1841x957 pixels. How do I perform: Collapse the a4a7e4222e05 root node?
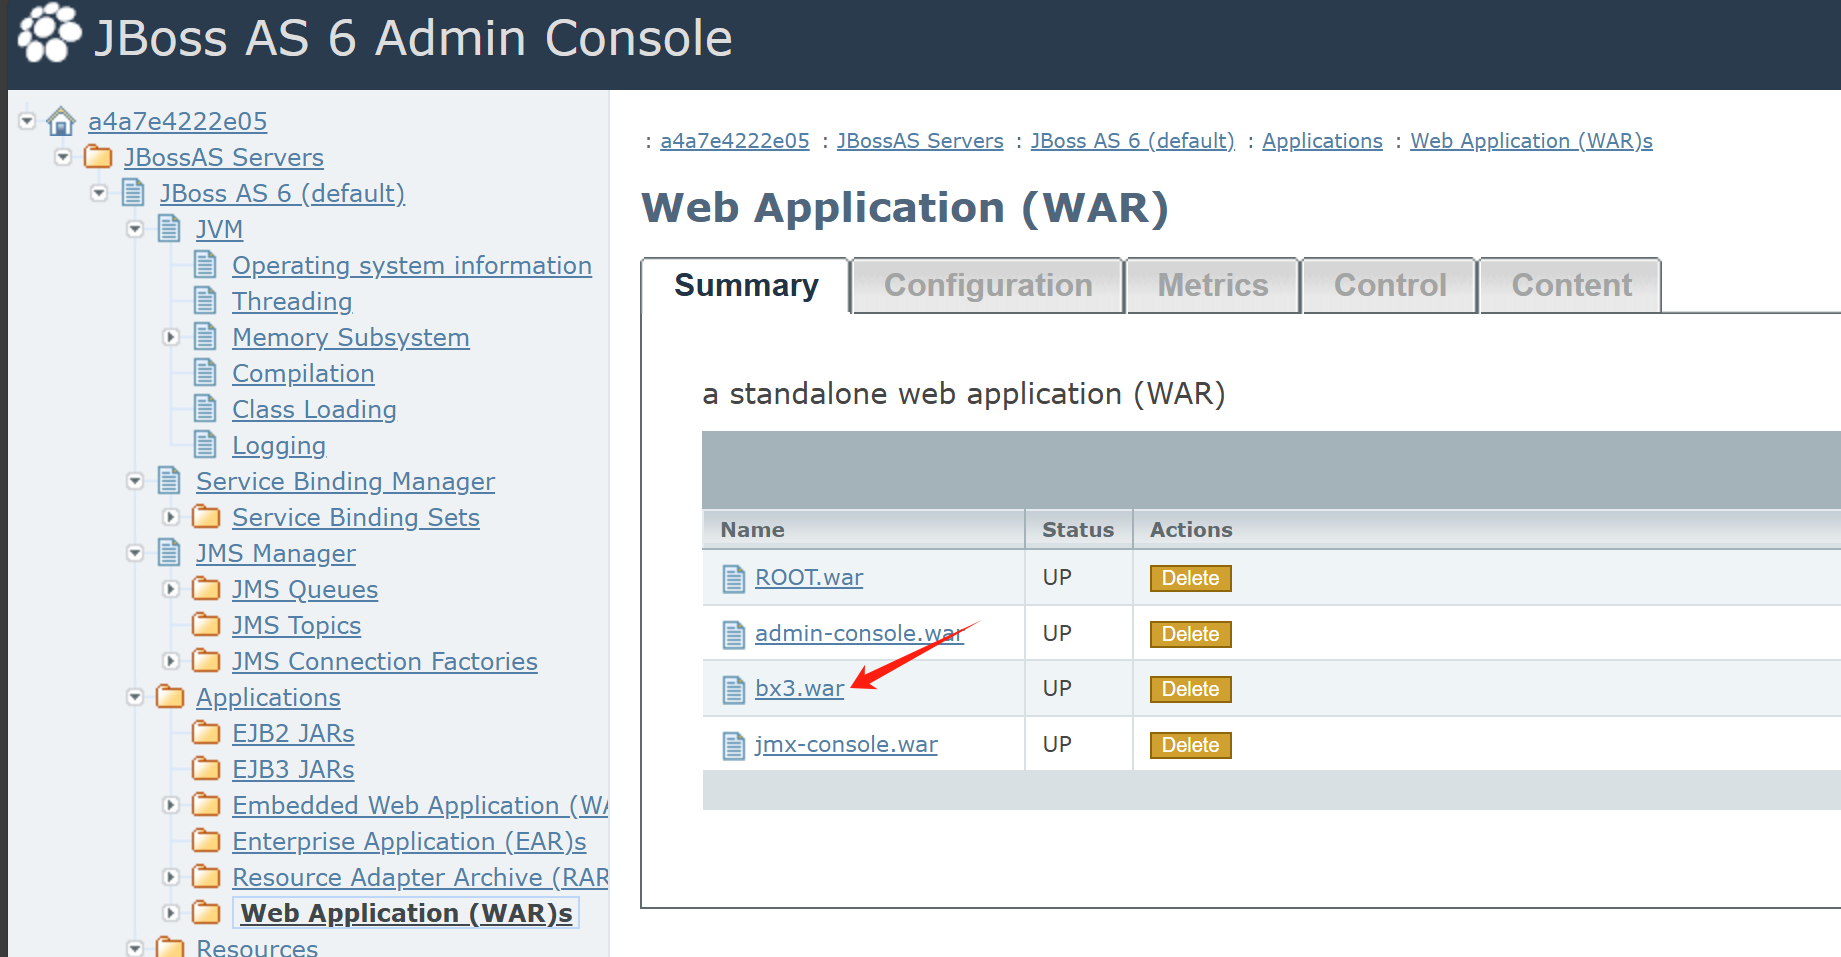click(27, 121)
